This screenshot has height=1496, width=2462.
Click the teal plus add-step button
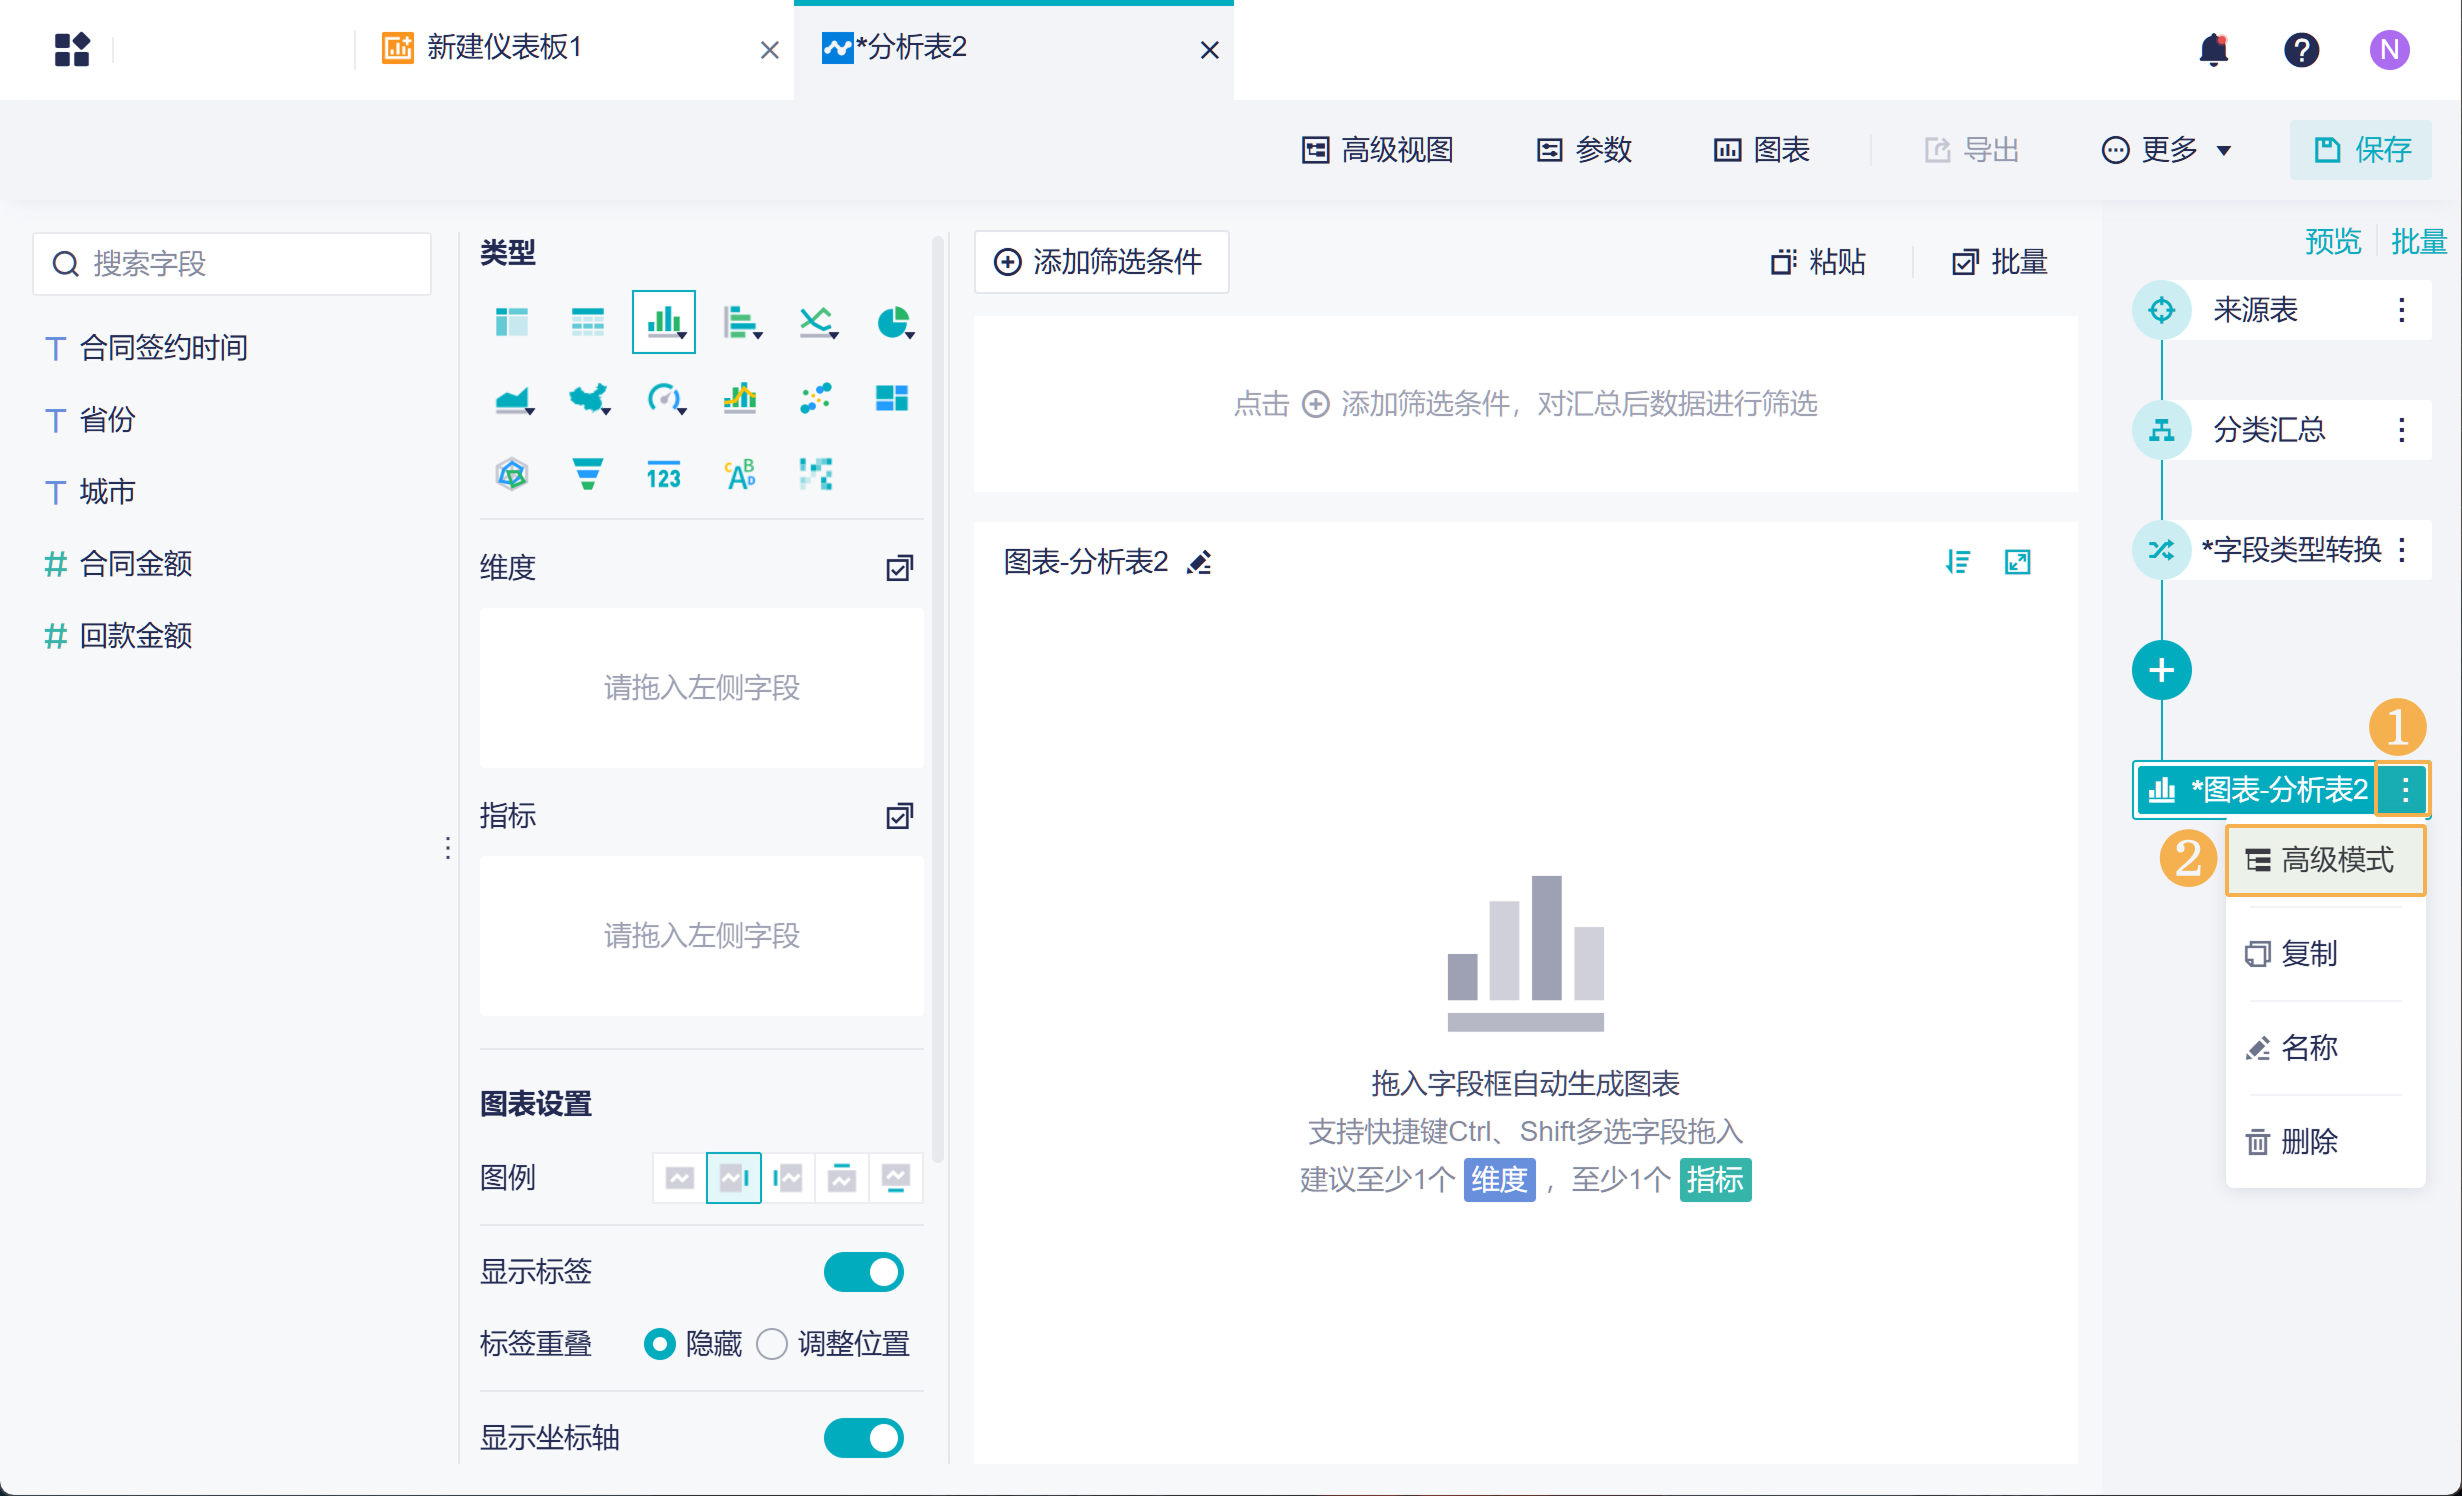[x=2161, y=670]
